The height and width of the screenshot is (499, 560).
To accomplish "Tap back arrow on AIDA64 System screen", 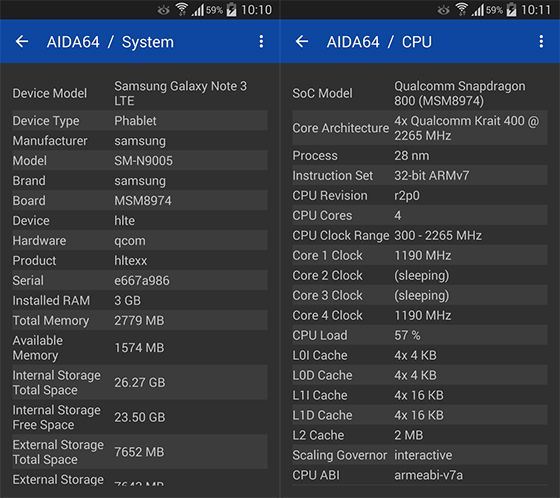I will pyautogui.click(x=22, y=42).
